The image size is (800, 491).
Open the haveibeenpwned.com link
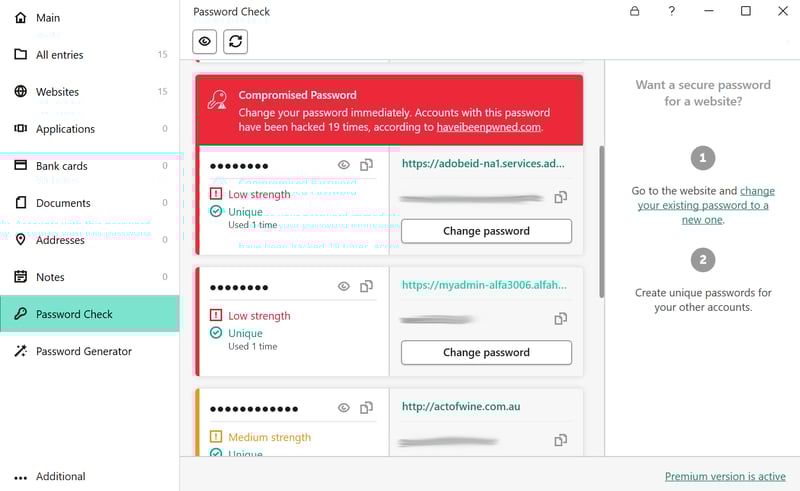tap(488, 127)
